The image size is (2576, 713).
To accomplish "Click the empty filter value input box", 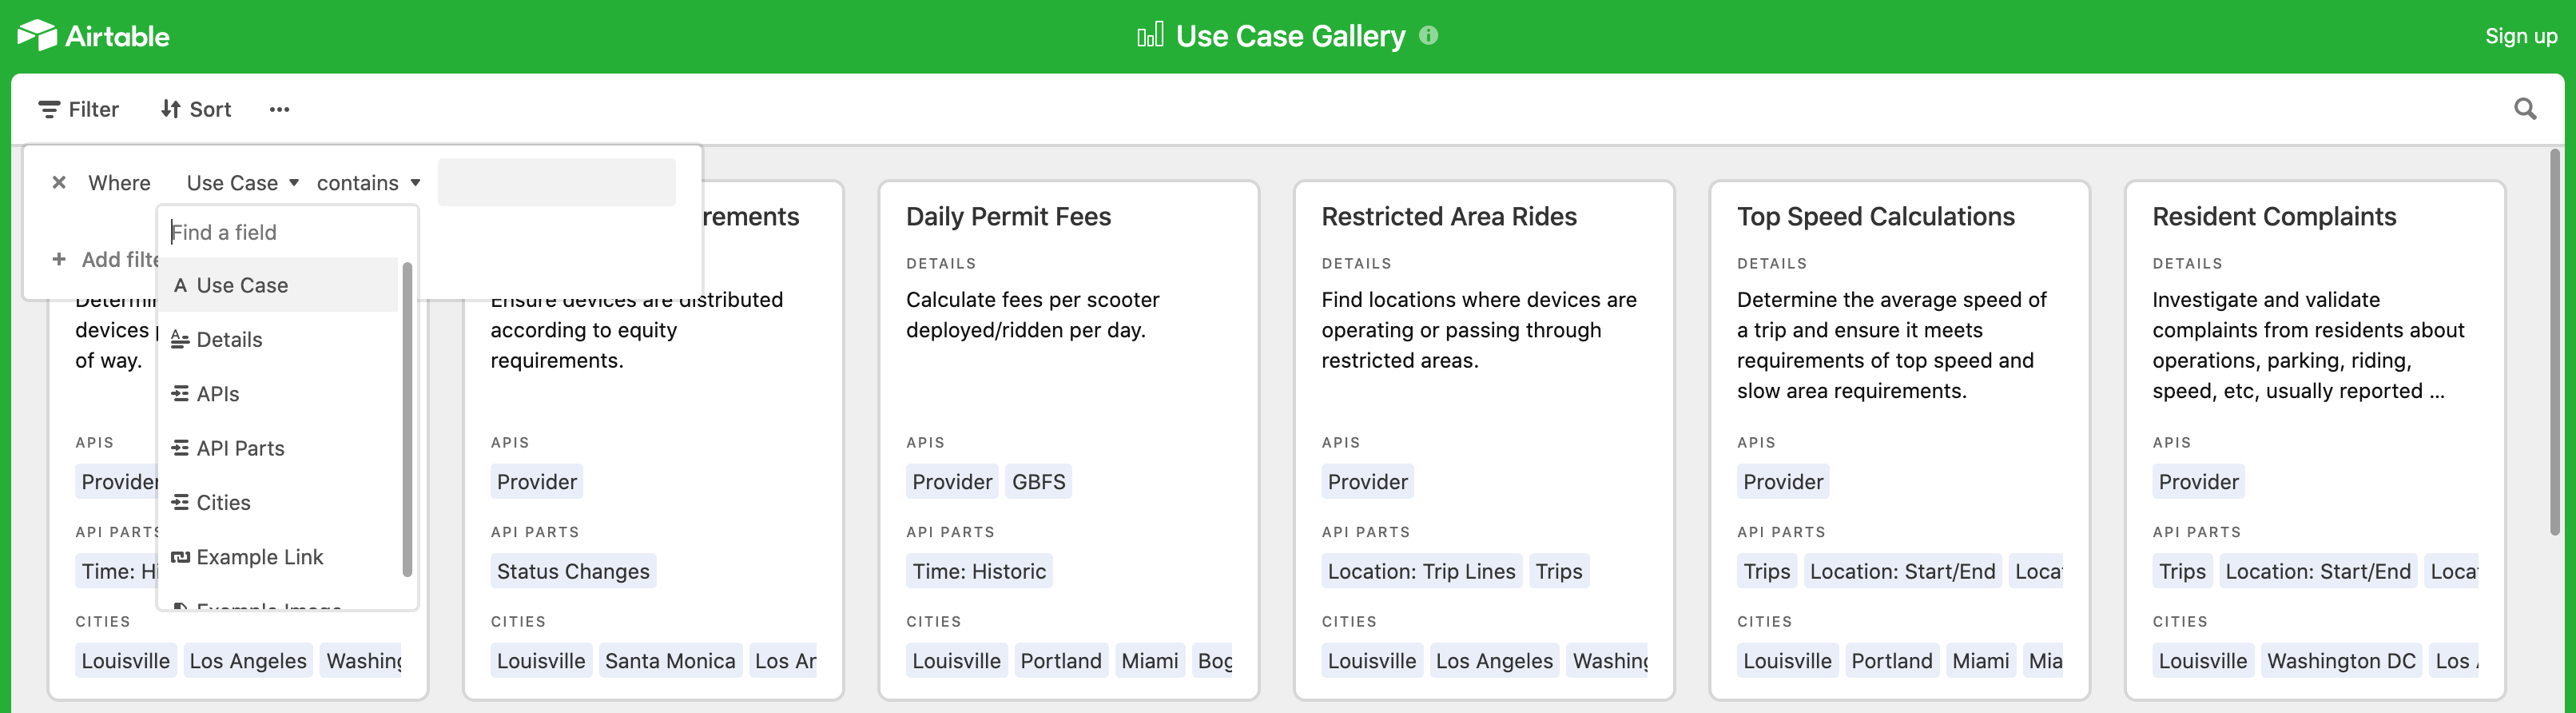I will pyautogui.click(x=556, y=182).
